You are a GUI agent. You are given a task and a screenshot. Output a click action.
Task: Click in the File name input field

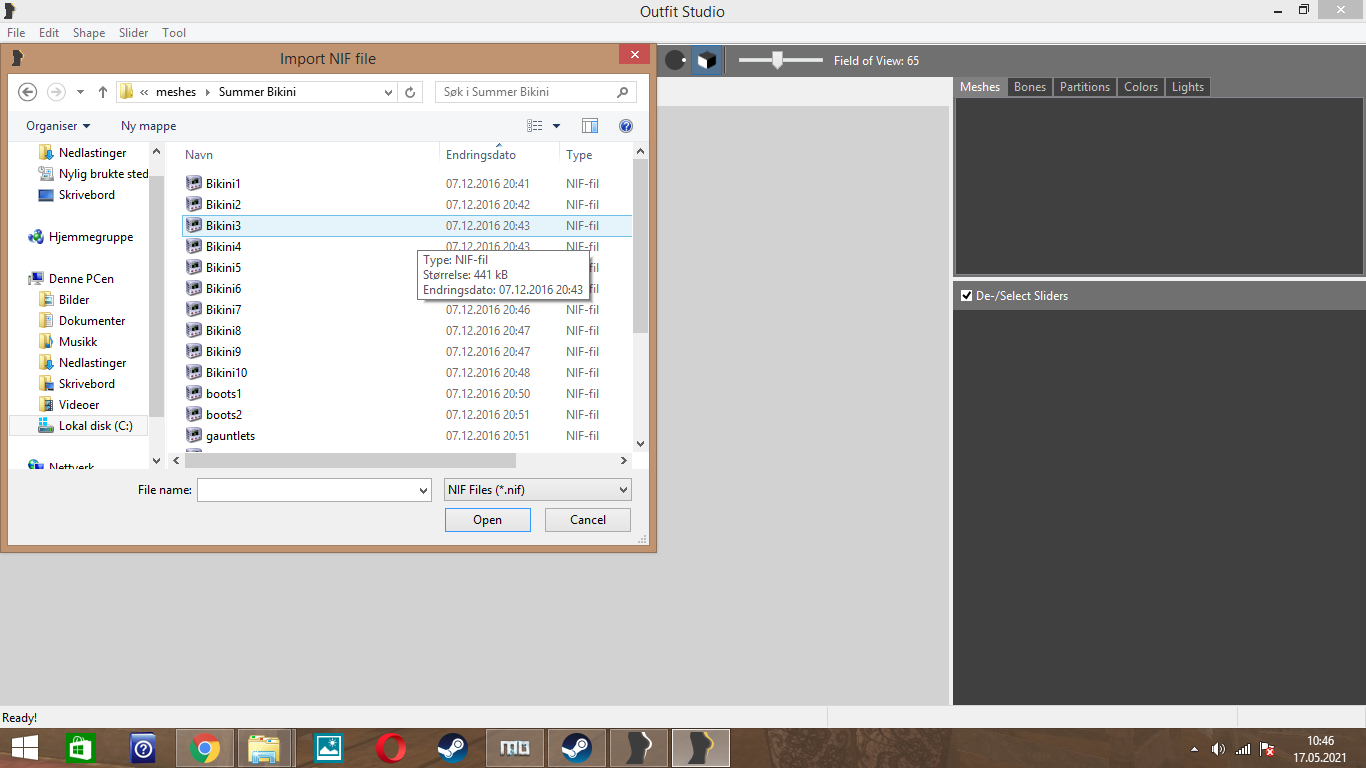point(307,490)
